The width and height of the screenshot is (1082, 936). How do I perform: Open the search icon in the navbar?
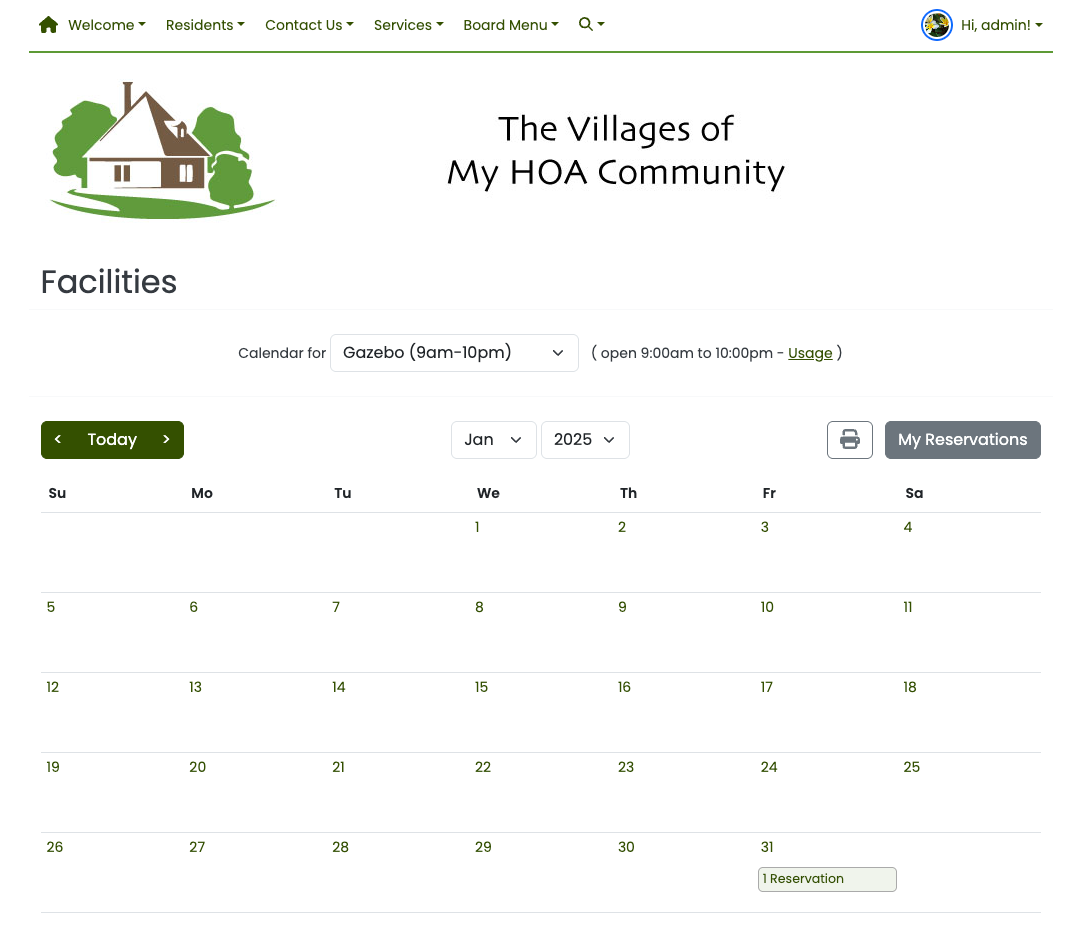[x=585, y=24]
